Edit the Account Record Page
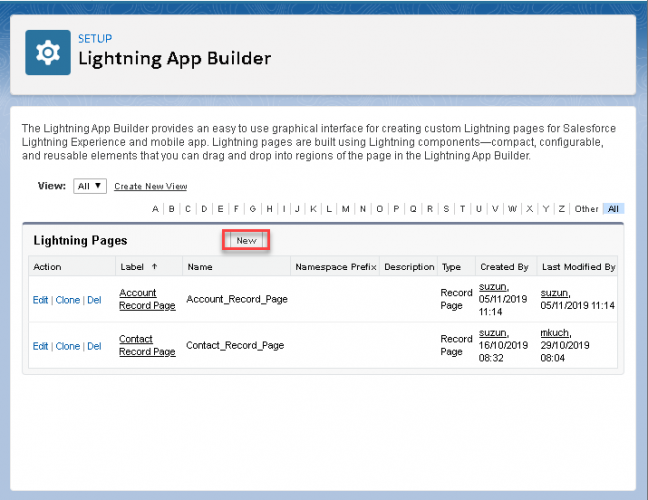This screenshot has width=648, height=500. [40, 300]
